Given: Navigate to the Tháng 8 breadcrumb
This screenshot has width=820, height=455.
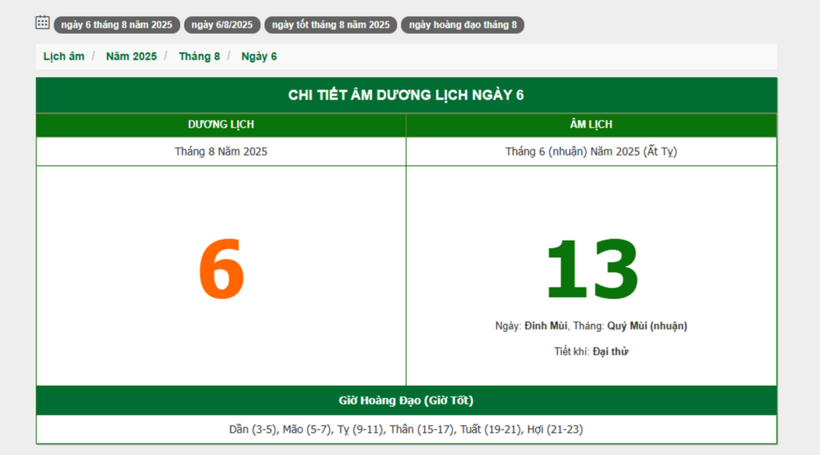Looking at the screenshot, I should 199,57.
